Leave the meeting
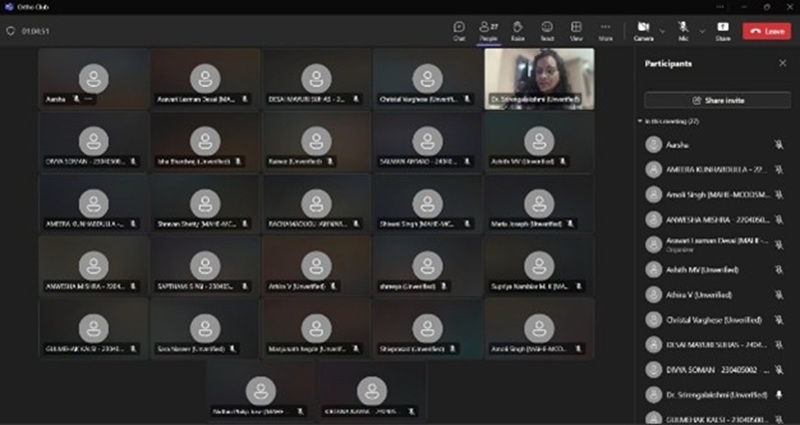The image size is (800, 425). [x=766, y=31]
